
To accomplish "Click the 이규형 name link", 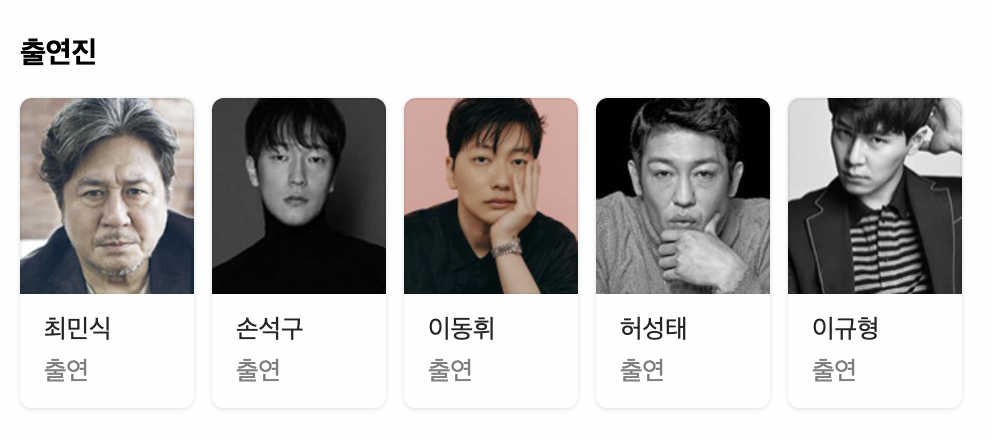I will pos(846,328).
